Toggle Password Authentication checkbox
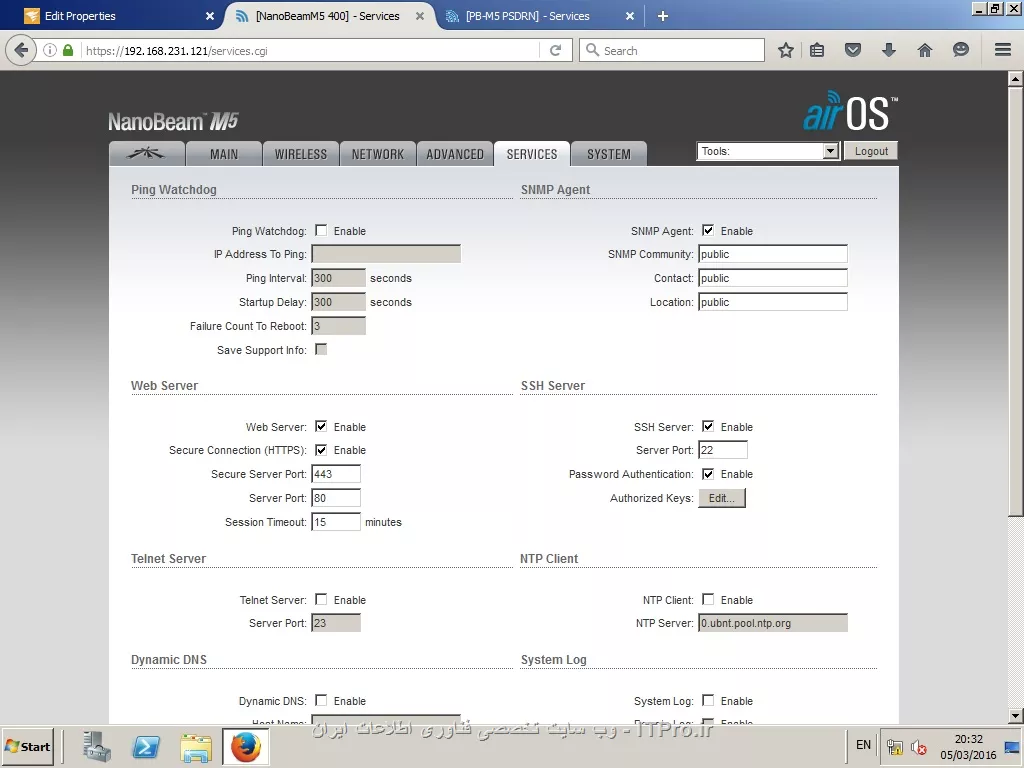The height and width of the screenshot is (768, 1024). (x=708, y=474)
